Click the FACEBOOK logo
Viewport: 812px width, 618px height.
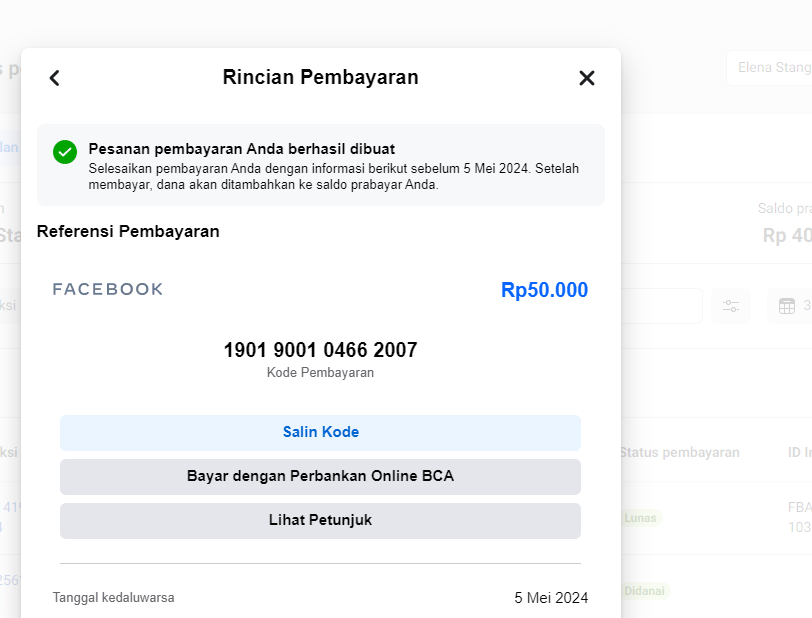click(108, 289)
